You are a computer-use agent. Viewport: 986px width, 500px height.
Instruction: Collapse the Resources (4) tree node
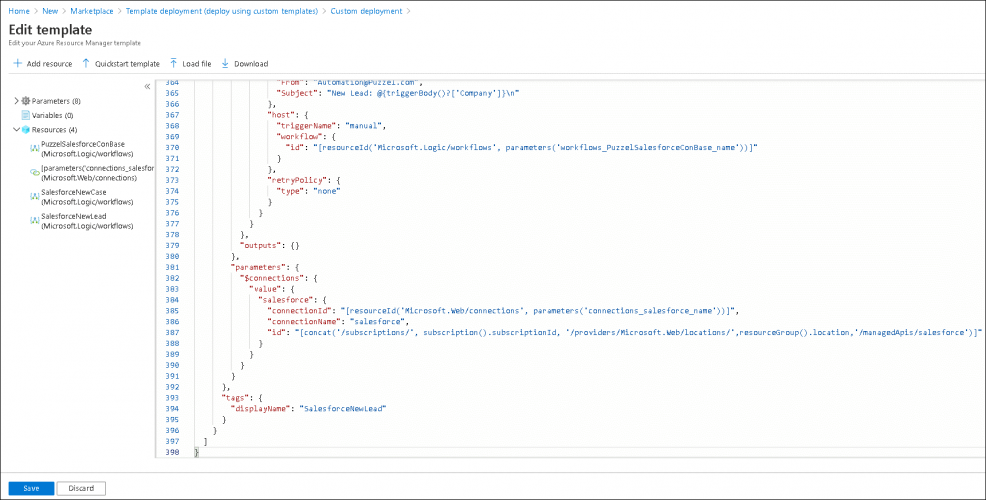(x=16, y=129)
